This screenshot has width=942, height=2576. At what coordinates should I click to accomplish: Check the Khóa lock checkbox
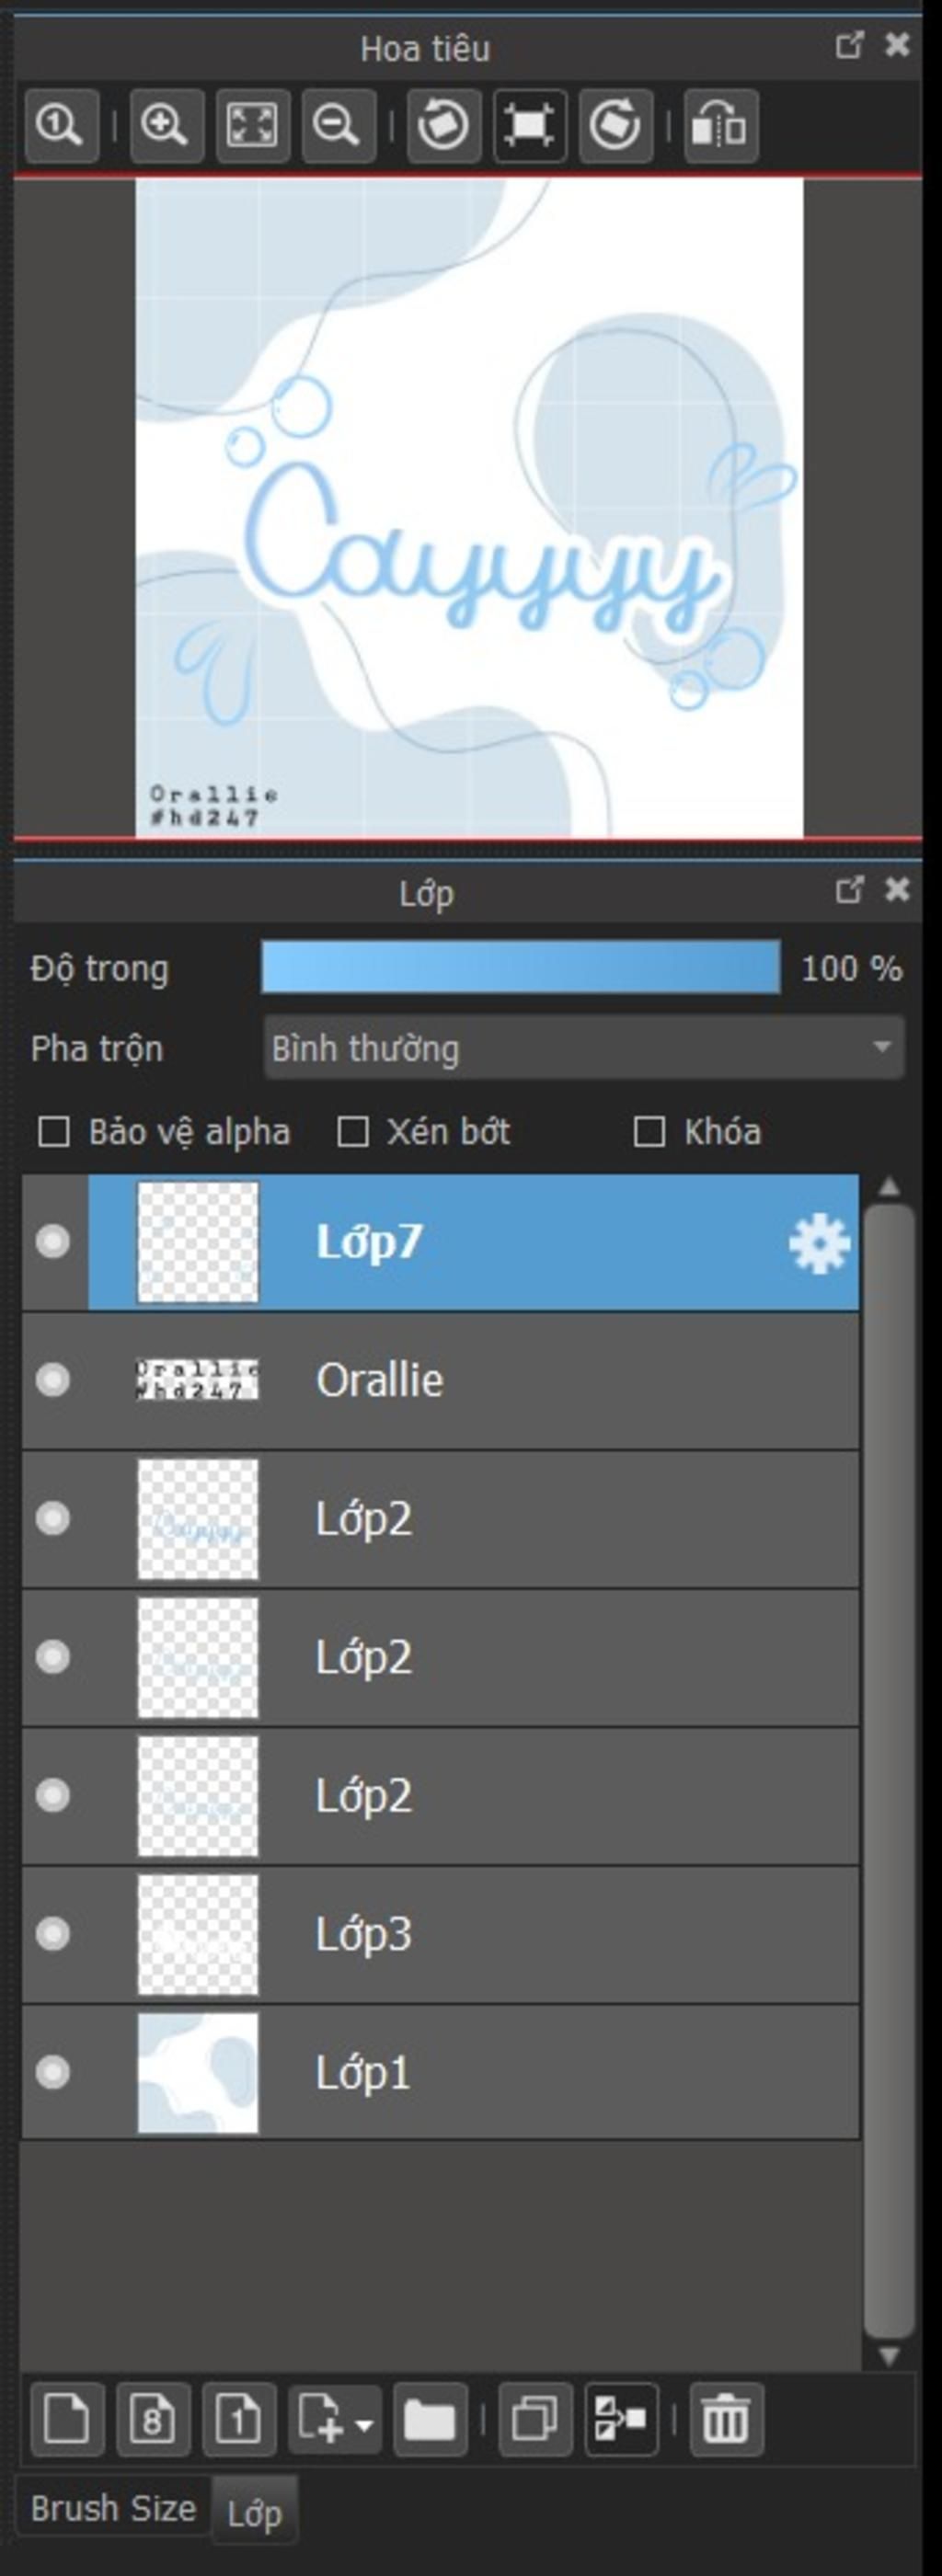[x=649, y=1132]
